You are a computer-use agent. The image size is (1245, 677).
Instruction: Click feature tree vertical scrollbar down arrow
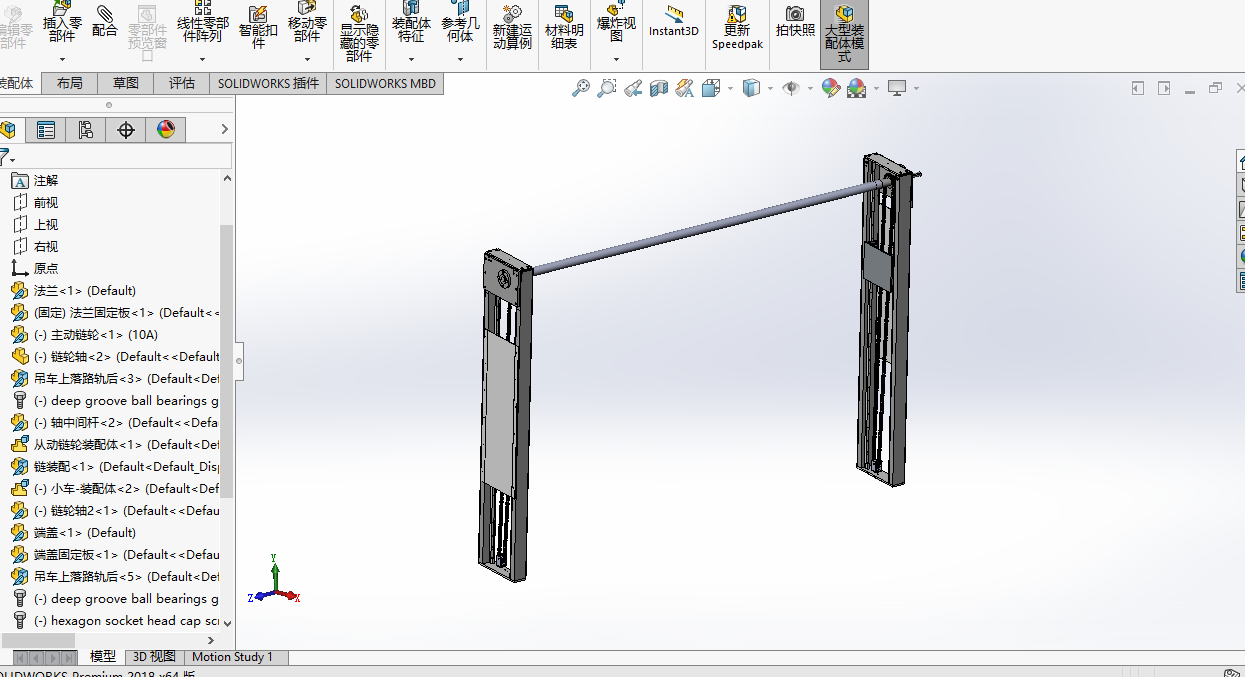pos(227,622)
